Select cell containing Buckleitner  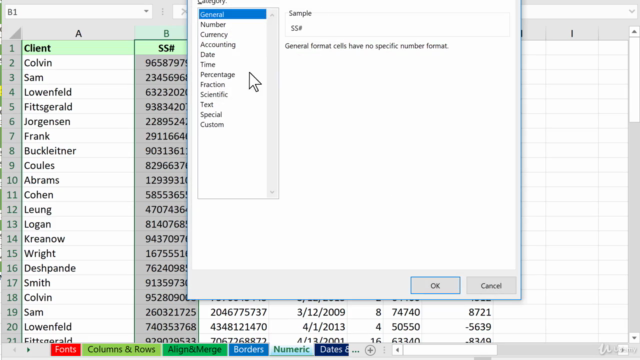78,151
